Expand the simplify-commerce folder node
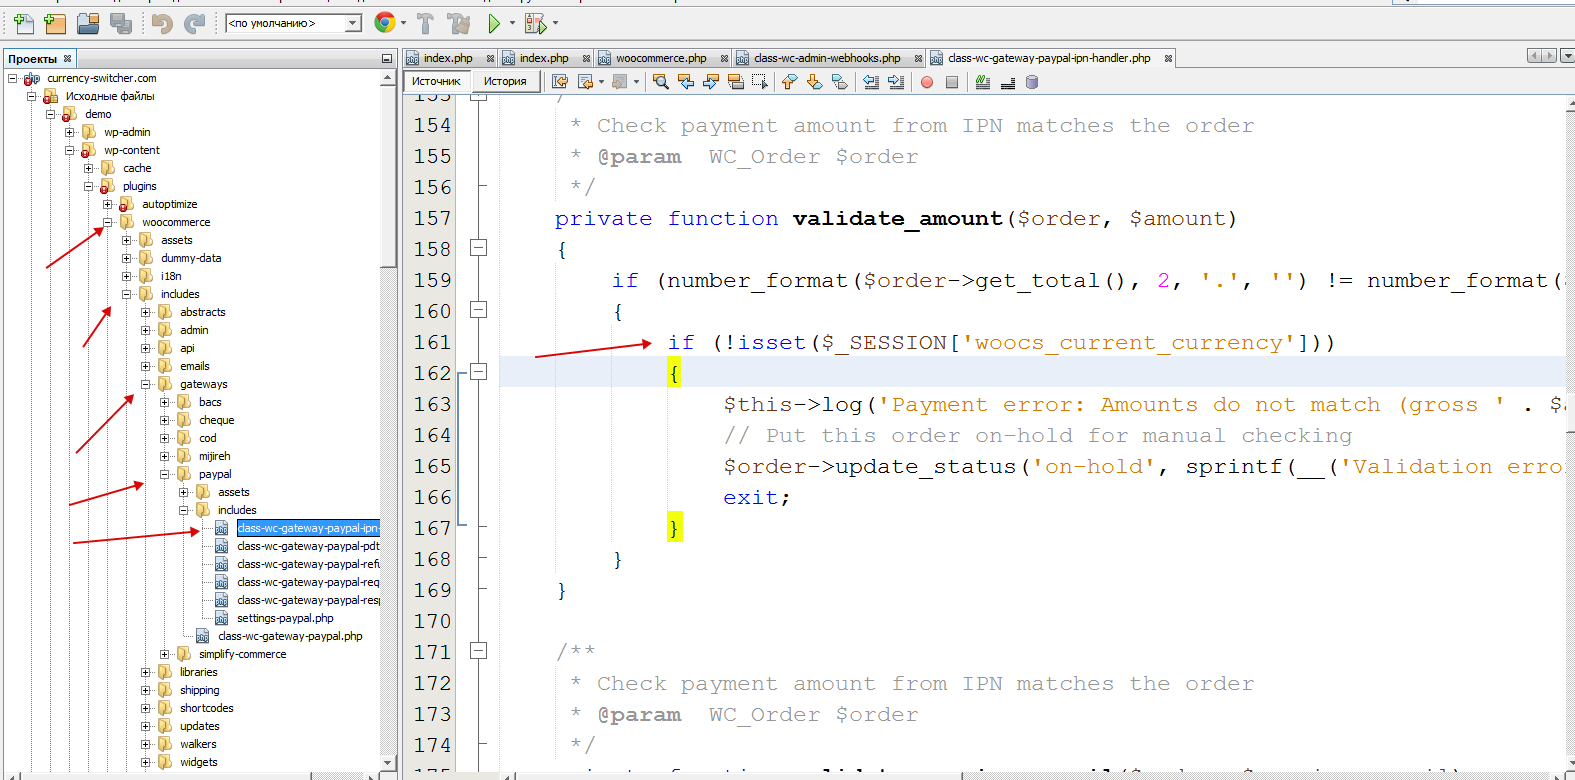Image resolution: width=1575 pixels, height=780 pixels. click(165, 654)
